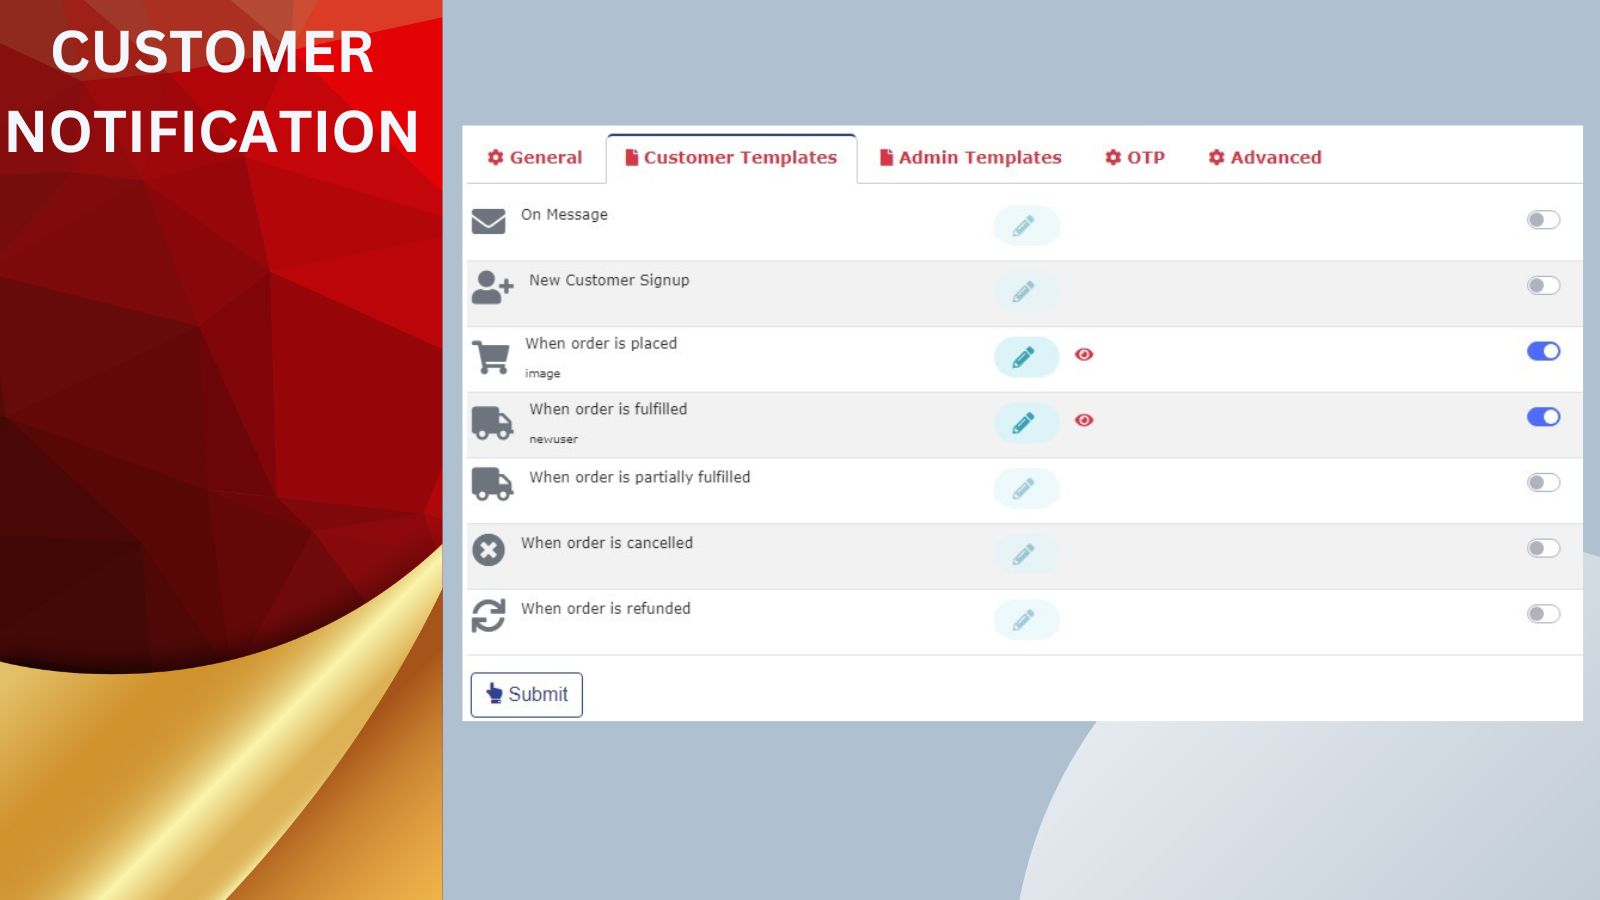Edit the order cancelled template pencil
Image resolution: width=1600 pixels, height=900 pixels.
(x=1026, y=554)
